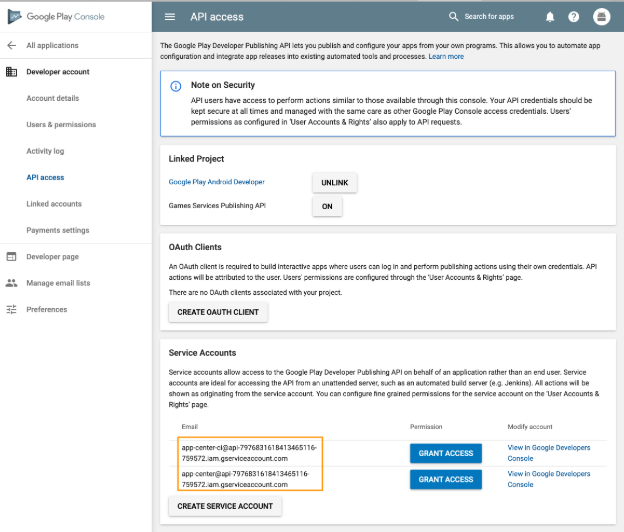Open the help question mark icon
The image size is (624, 532).
click(573, 17)
